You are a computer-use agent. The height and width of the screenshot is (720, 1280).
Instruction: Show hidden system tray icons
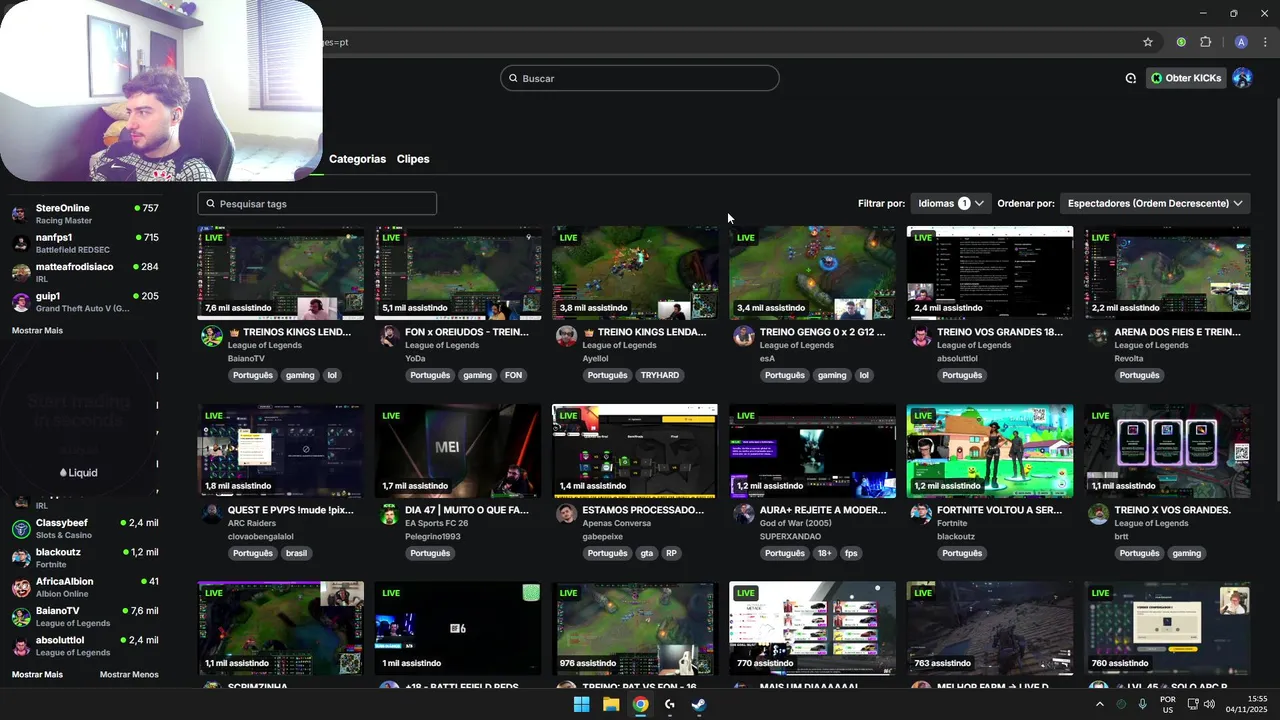(1100, 705)
